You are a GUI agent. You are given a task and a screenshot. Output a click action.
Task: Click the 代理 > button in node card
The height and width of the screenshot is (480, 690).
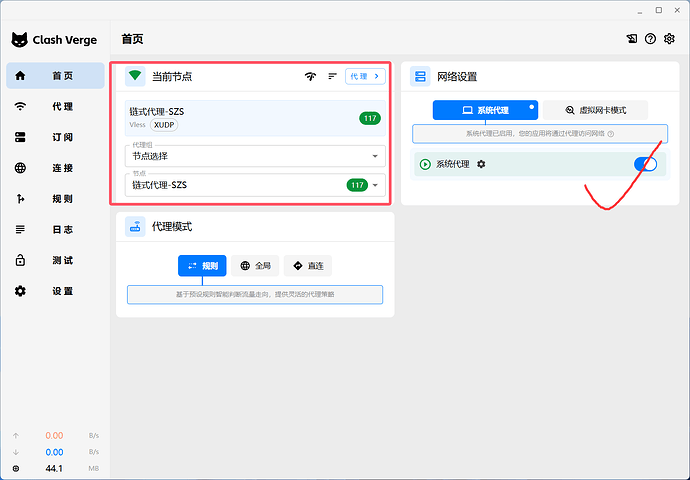click(365, 77)
